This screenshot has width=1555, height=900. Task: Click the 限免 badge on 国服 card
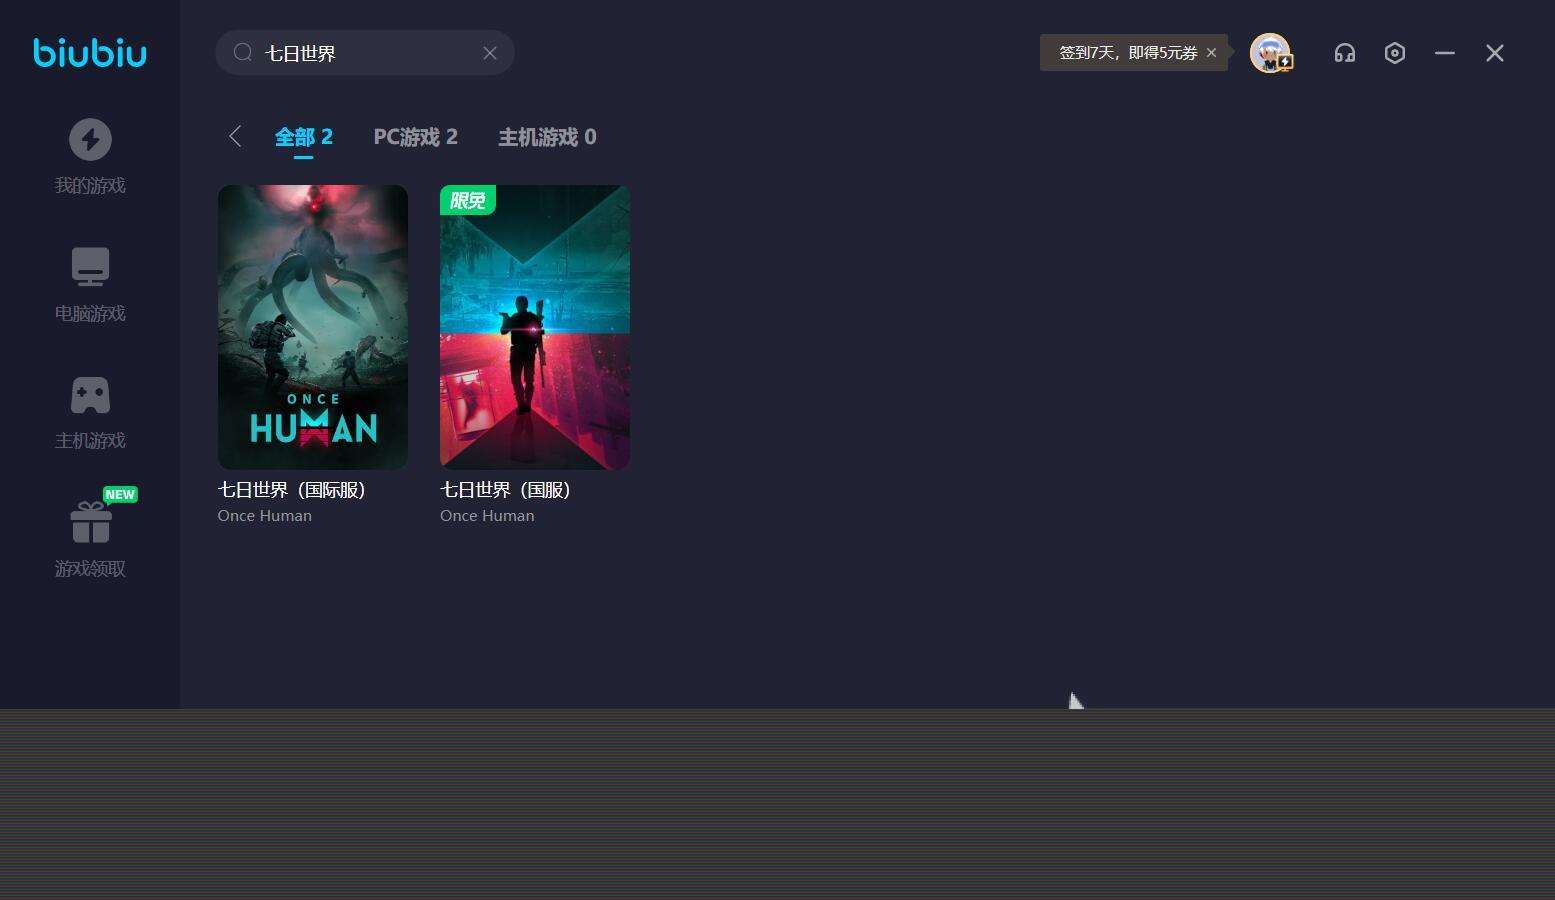point(468,200)
